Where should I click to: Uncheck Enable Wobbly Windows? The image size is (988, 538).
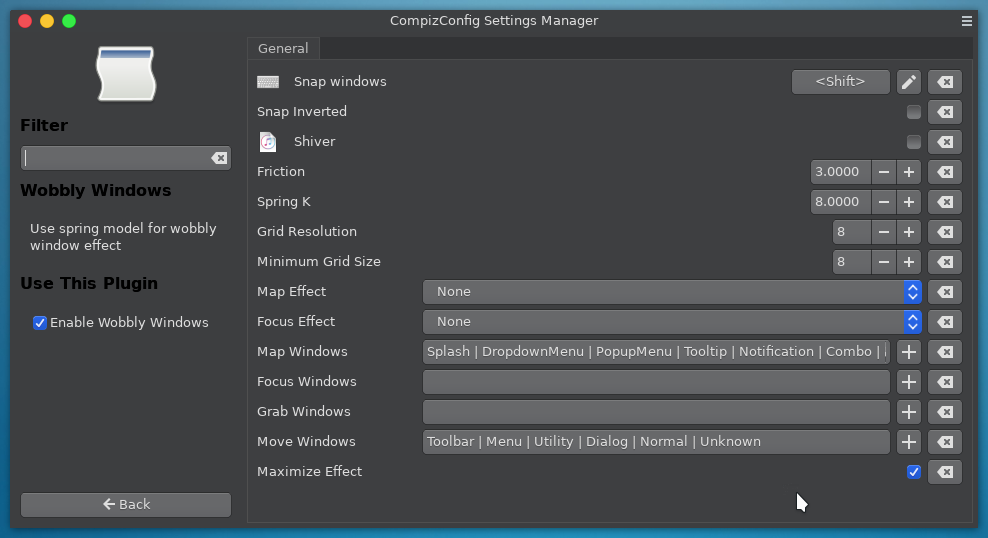tap(40, 323)
